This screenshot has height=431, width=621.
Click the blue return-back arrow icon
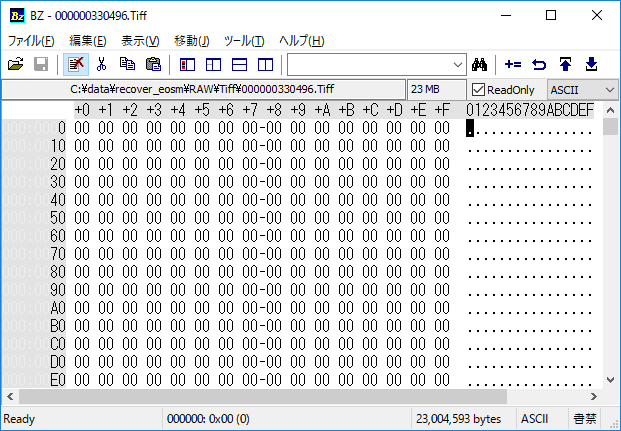coord(539,64)
